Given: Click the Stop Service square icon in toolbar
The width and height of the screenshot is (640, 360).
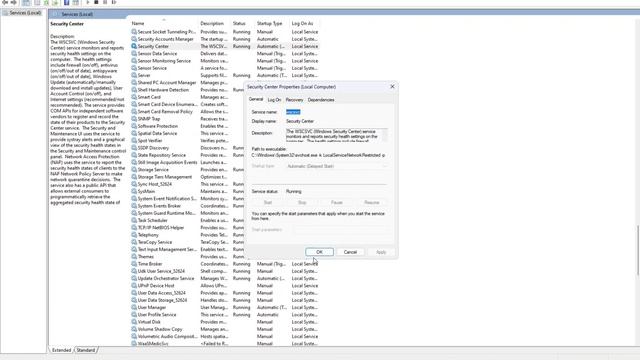Looking at the screenshot, I should point(96,2).
